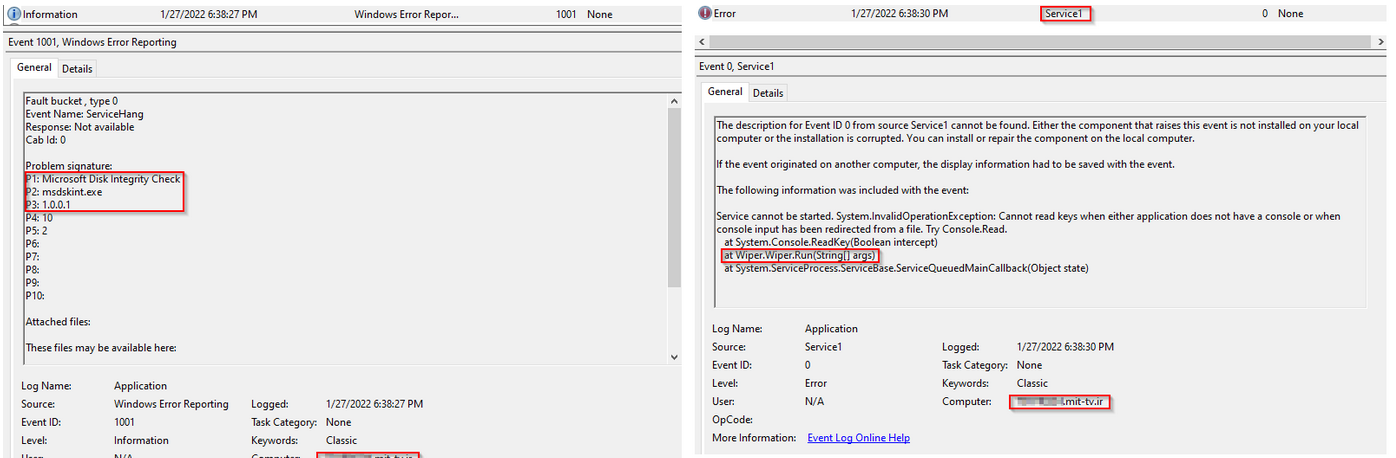Click the right arrow of the horizontal scrollbar in the right pane
This screenshot has height=458, width=1396.
pos(1380,42)
